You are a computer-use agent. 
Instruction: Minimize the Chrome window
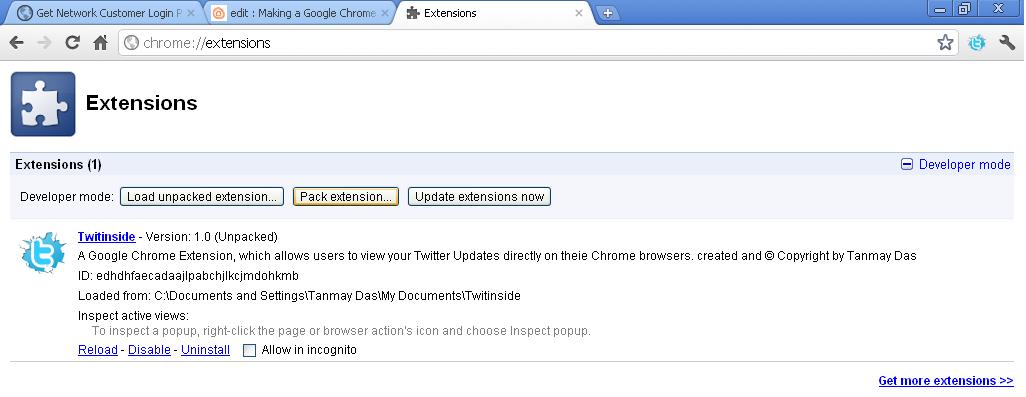click(941, 9)
